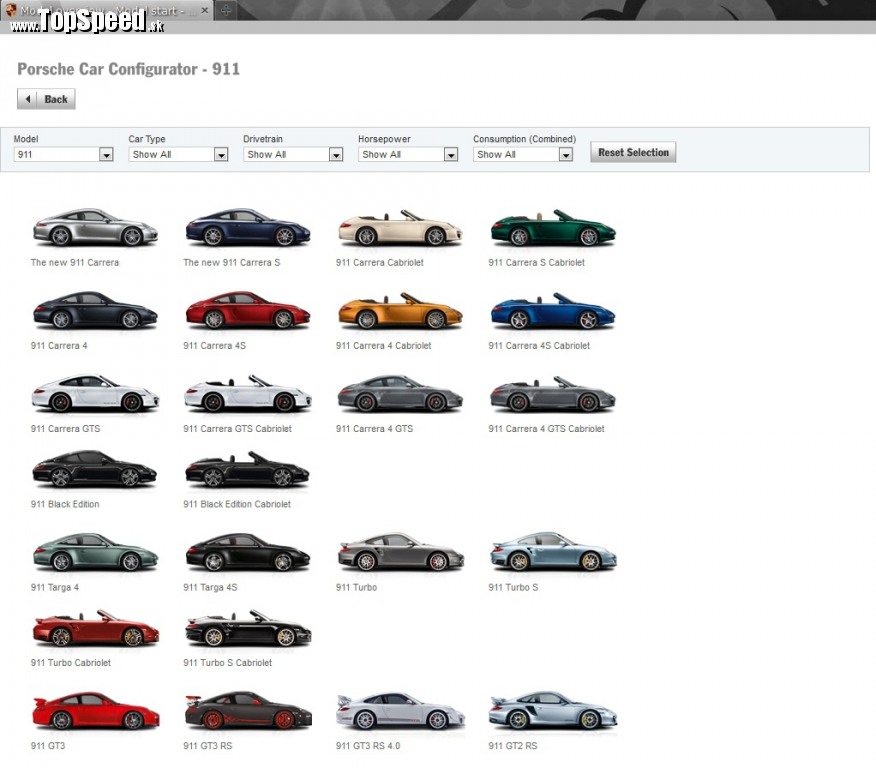This screenshot has height=768, width=876.
Task: Click '911 Carrera GTS' label
Action: point(65,428)
